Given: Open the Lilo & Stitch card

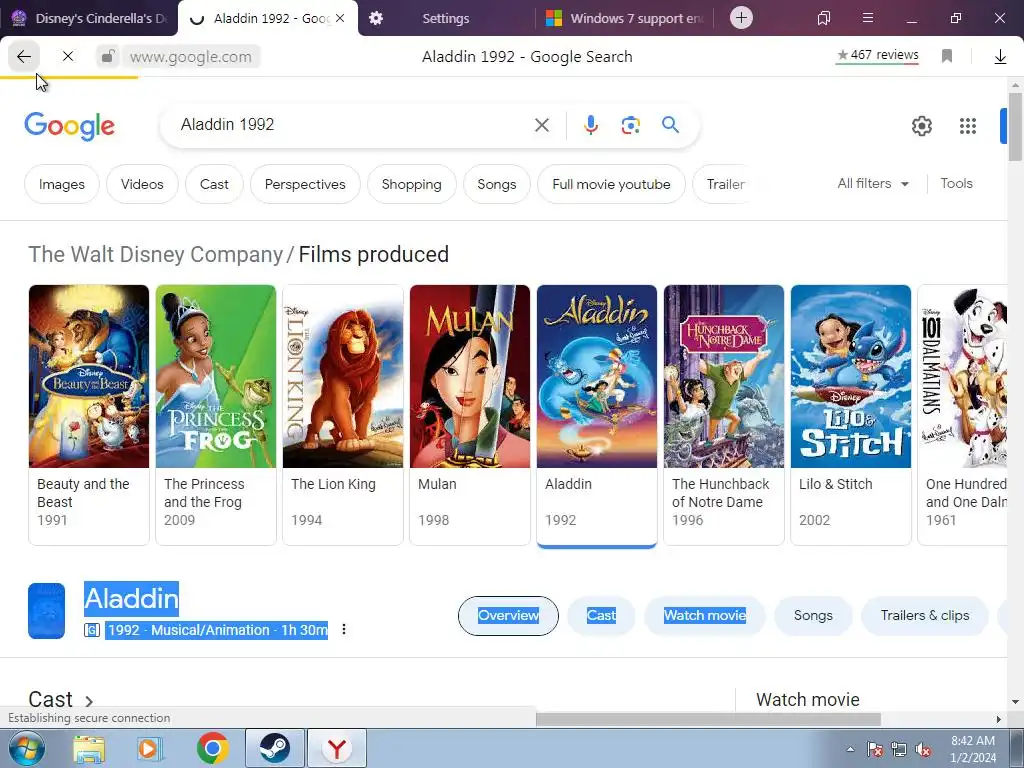Looking at the screenshot, I should click(x=850, y=415).
